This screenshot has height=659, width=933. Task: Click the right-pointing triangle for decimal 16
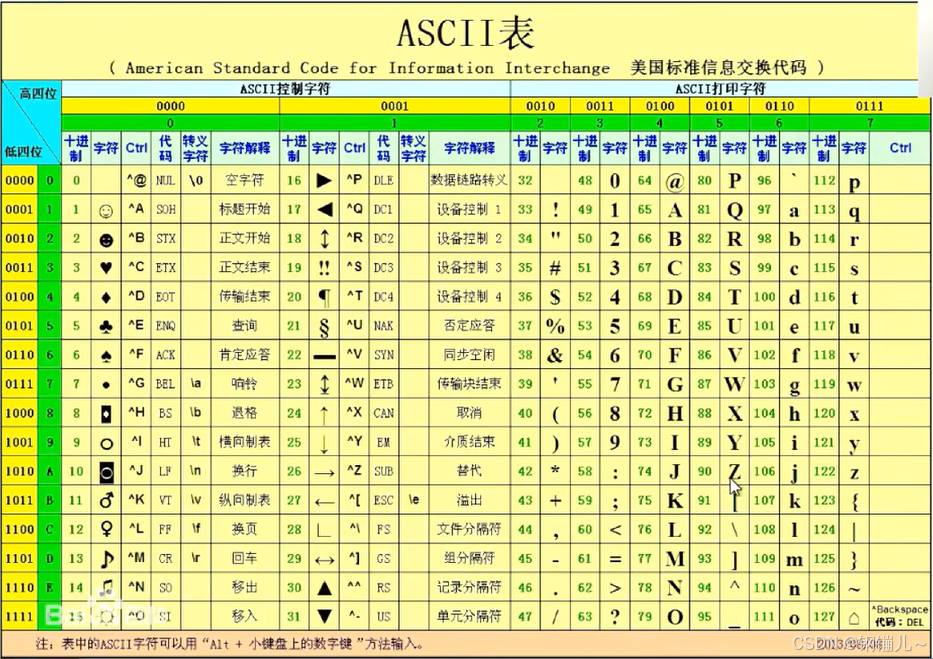[x=324, y=180]
